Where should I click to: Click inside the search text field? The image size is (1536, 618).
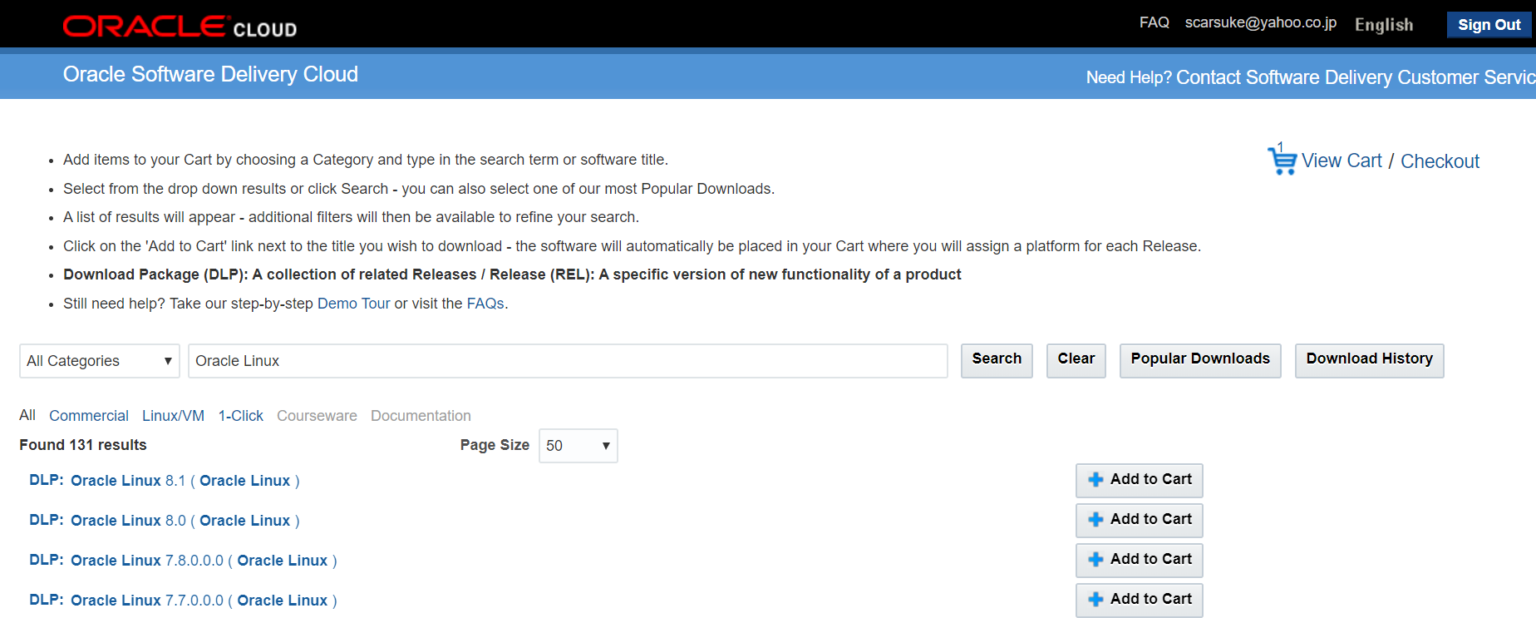click(567, 360)
